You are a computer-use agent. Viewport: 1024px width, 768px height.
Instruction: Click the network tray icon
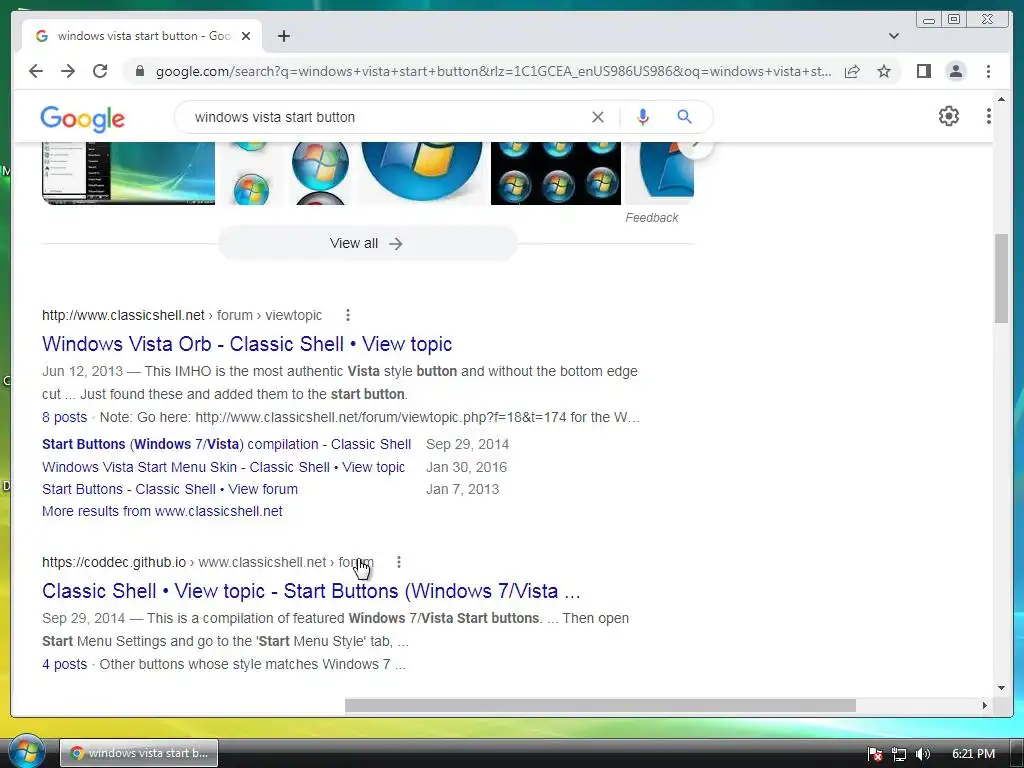[899, 754]
